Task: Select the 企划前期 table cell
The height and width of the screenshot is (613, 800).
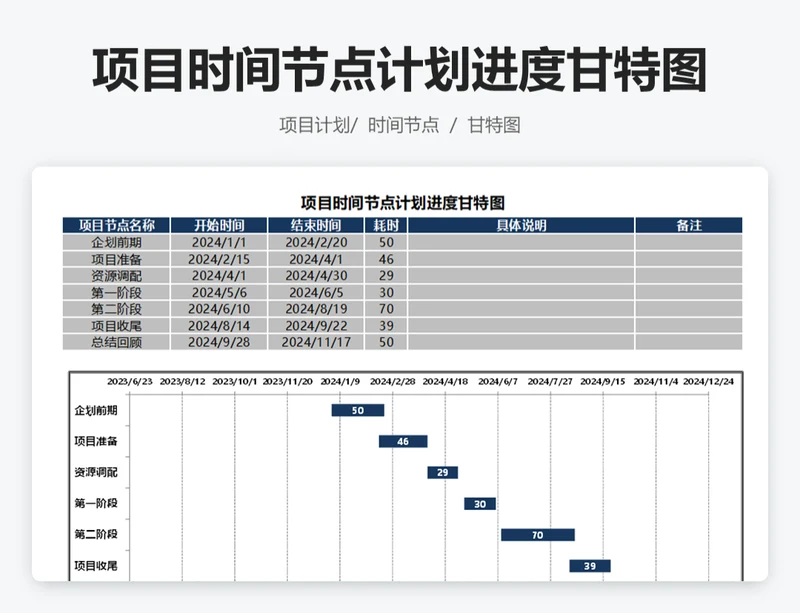Action: click(116, 242)
